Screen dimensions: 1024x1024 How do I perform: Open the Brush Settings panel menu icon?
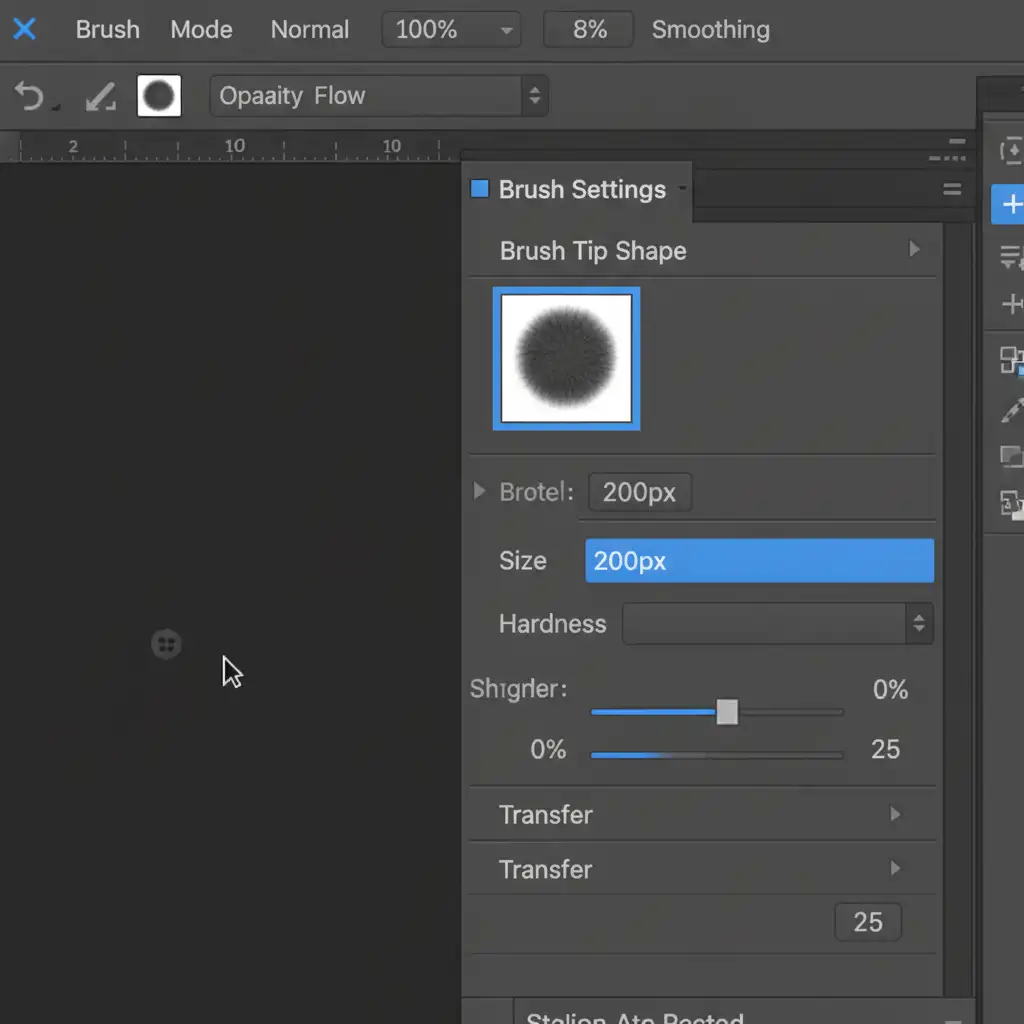(x=951, y=189)
